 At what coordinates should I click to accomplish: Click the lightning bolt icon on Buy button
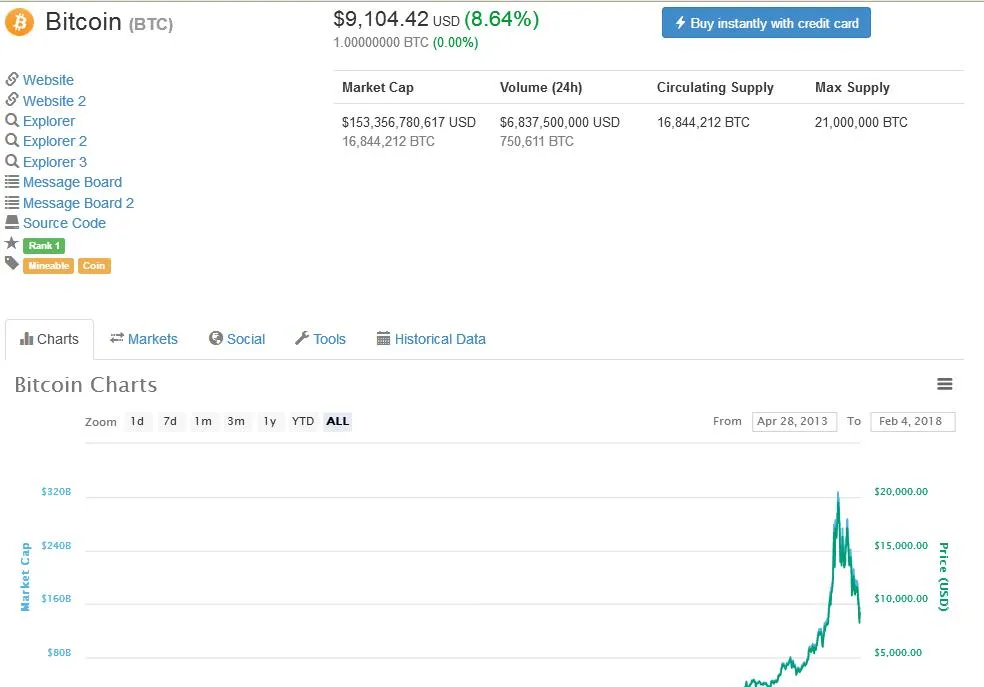click(680, 23)
